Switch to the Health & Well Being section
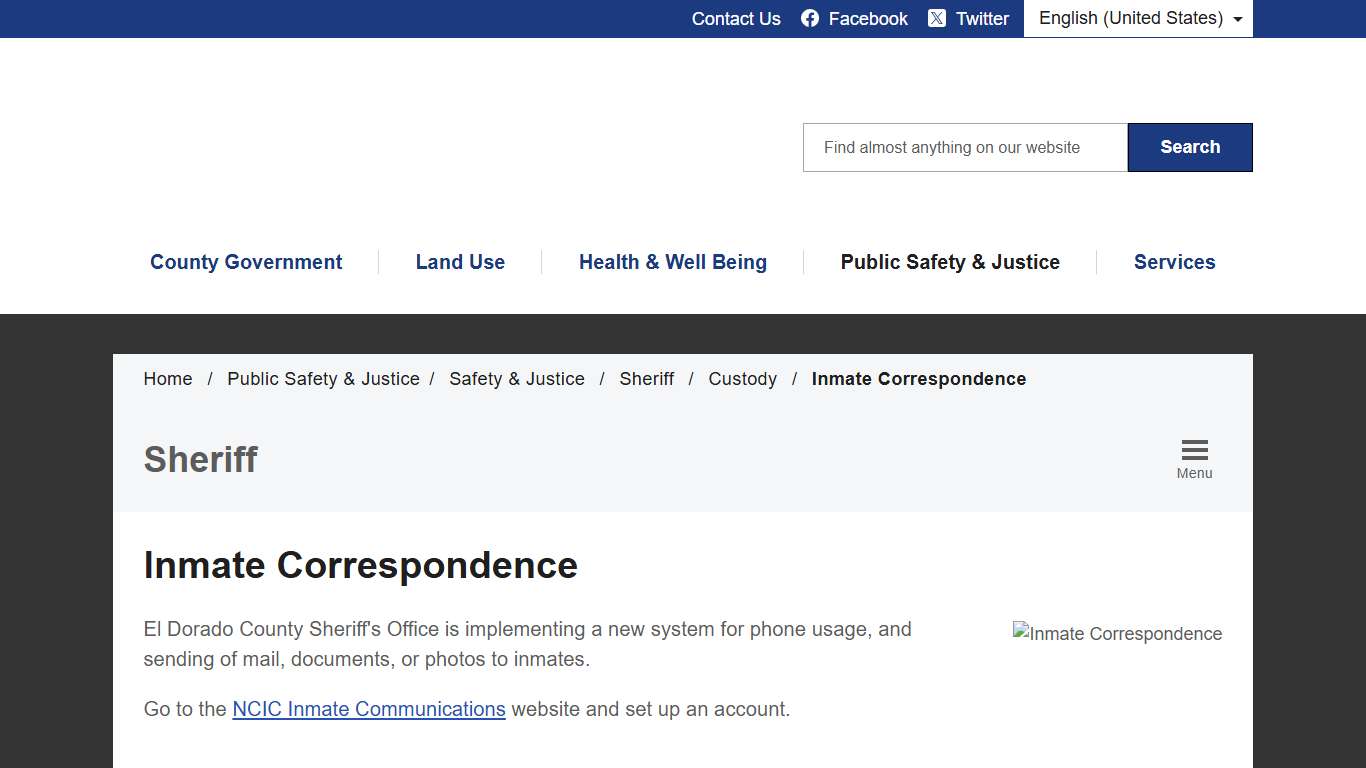The width and height of the screenshot is (1366, 768). [x=672, y=262]
